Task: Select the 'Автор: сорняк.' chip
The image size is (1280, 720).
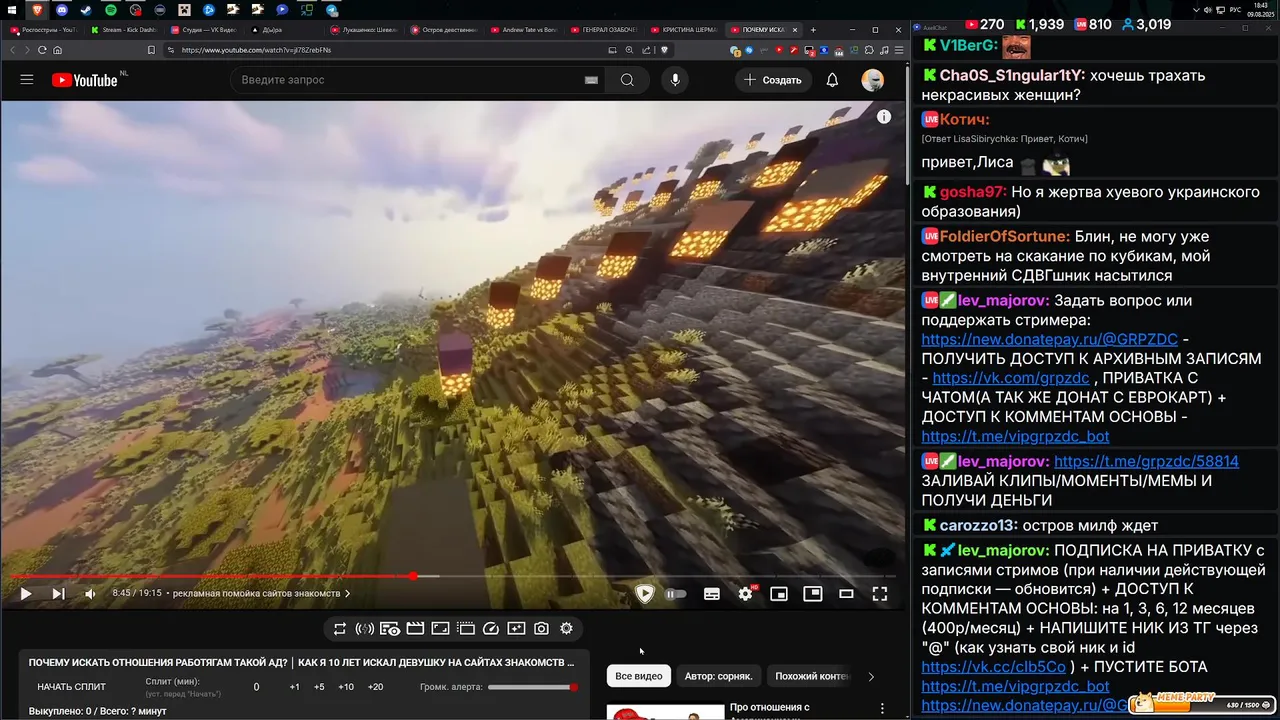Action: 718,676
